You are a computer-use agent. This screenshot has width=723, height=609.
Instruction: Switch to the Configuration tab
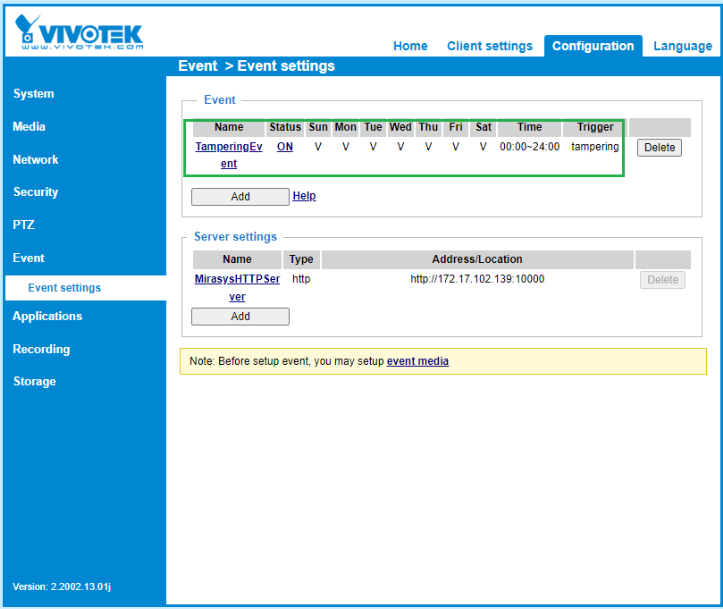tap(593, 46)
